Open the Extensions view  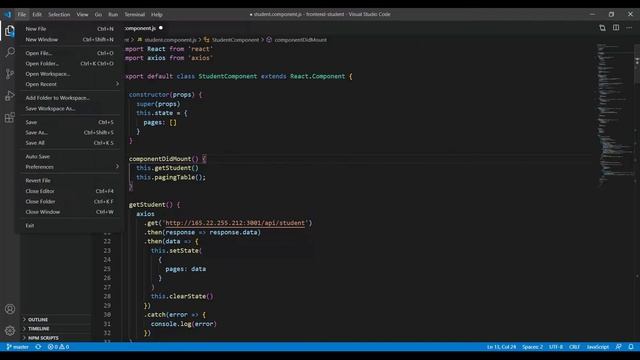click(x=10, y=118)
